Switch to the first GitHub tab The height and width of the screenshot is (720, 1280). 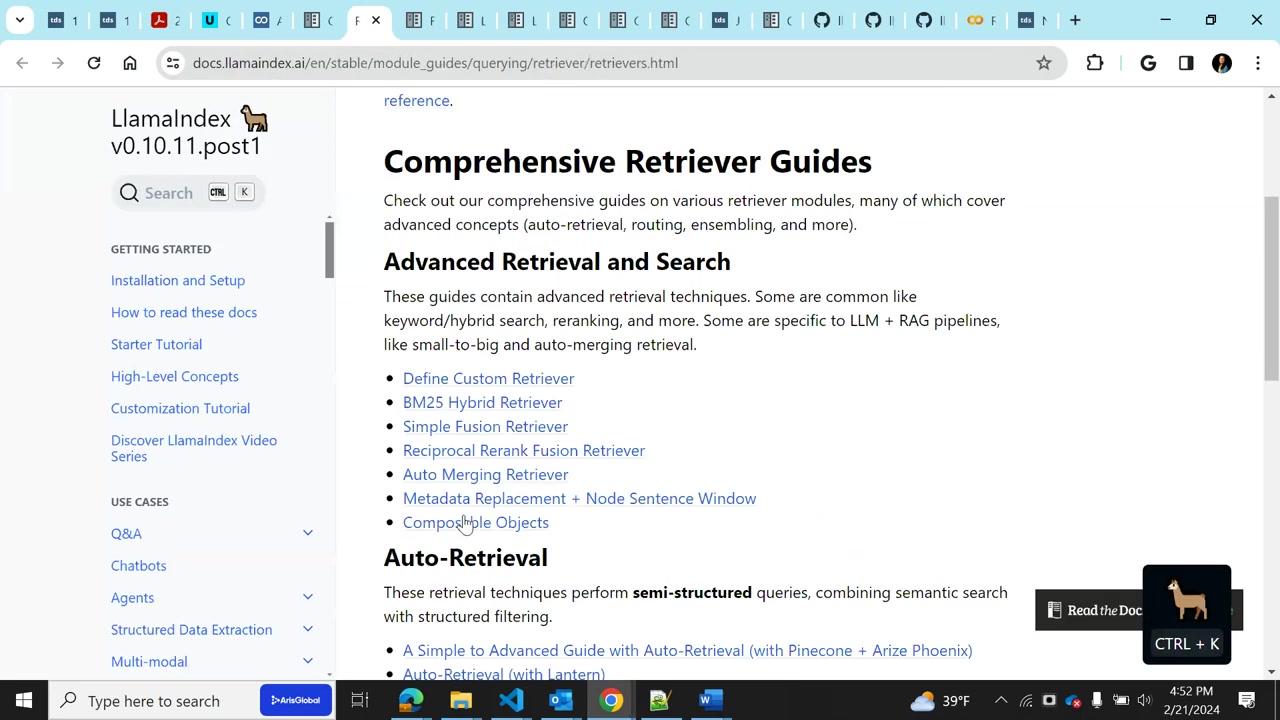(x=822, y=20)
